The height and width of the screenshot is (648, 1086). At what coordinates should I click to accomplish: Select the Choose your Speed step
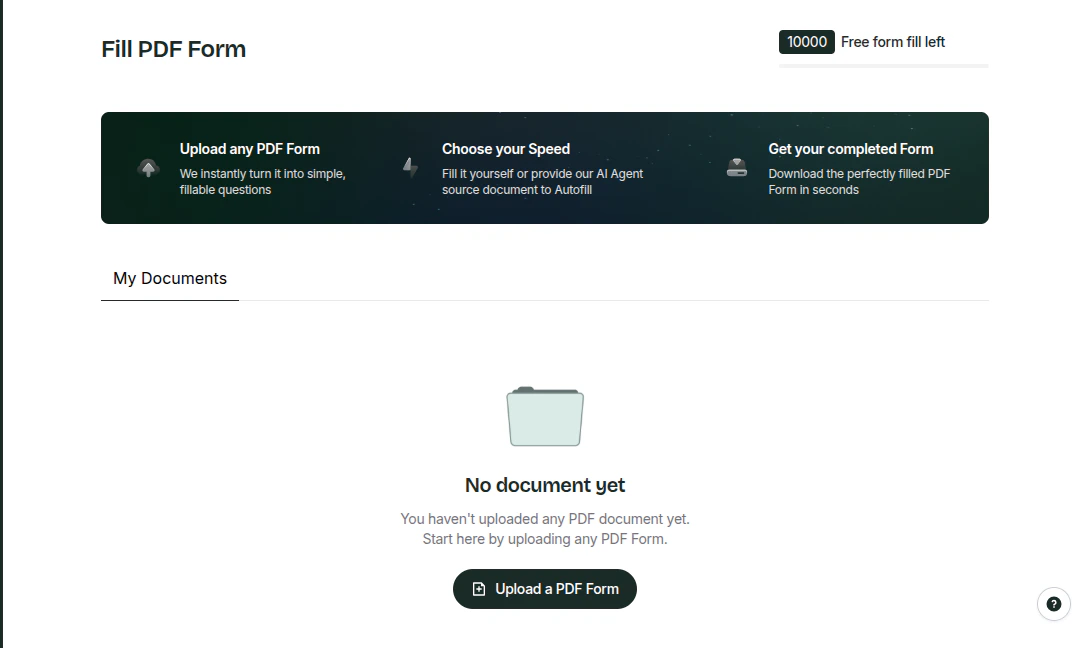[506, 148]
